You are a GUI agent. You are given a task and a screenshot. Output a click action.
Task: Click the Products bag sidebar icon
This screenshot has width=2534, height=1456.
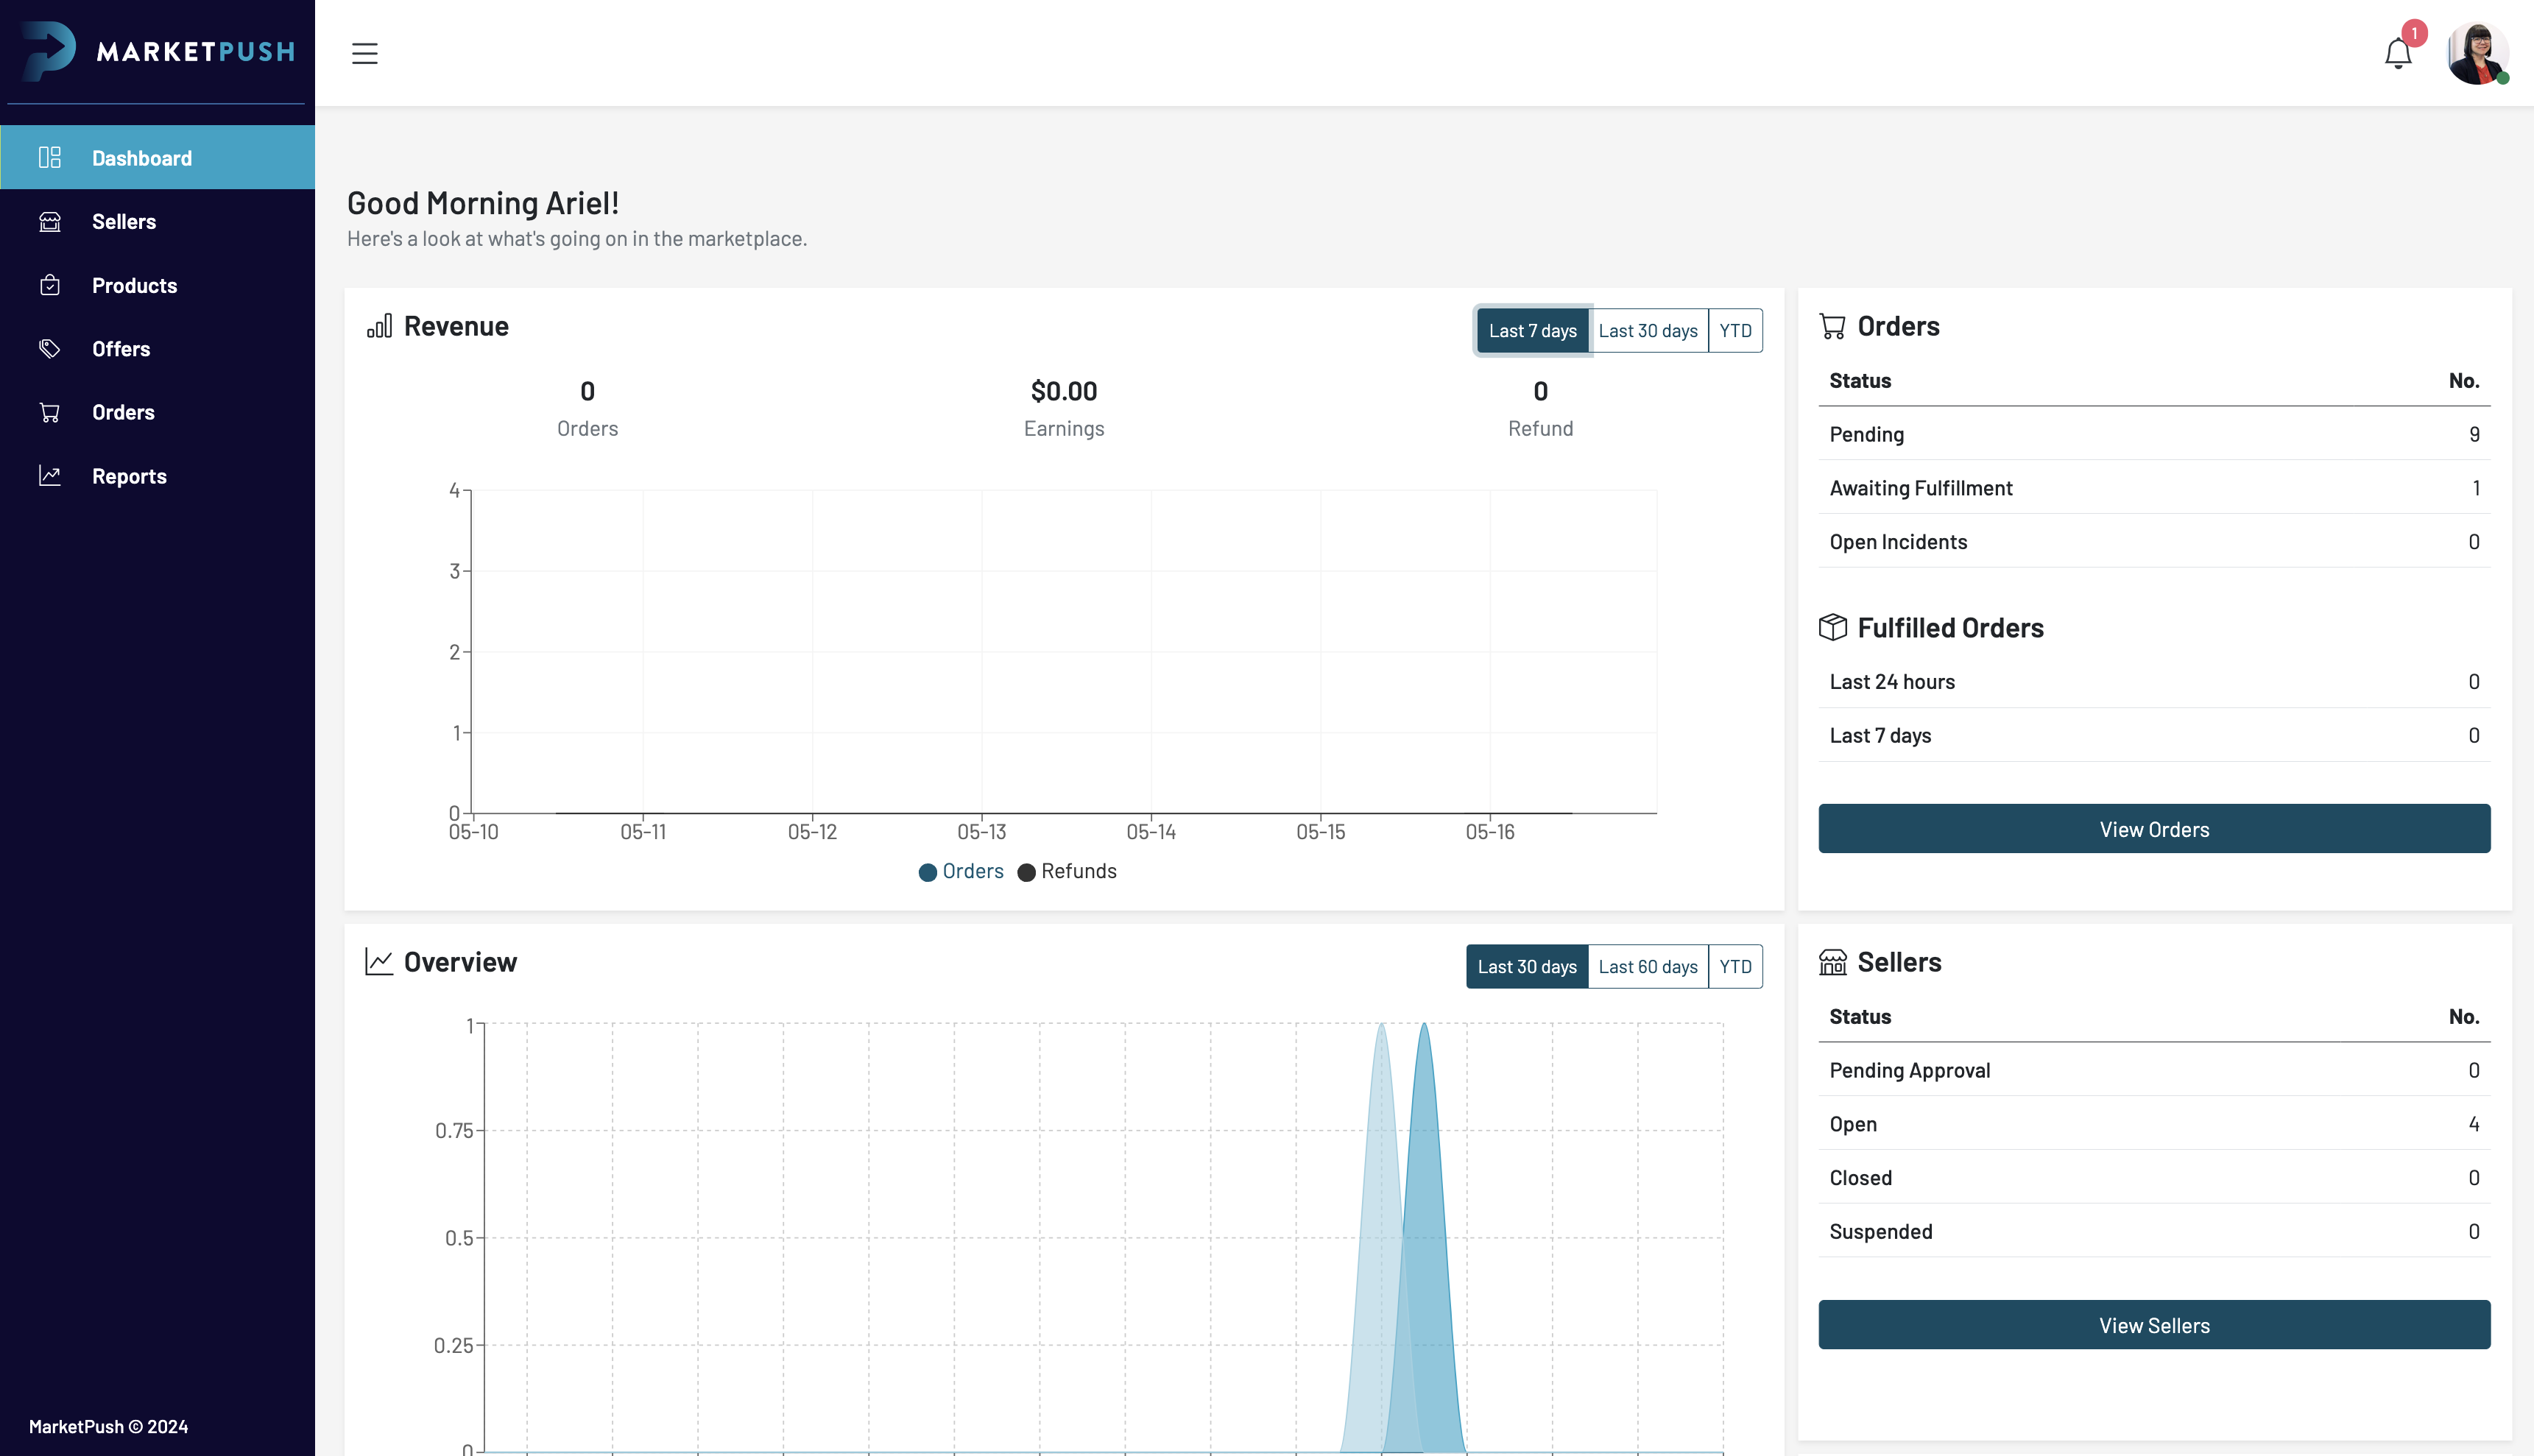click(50, 286)
